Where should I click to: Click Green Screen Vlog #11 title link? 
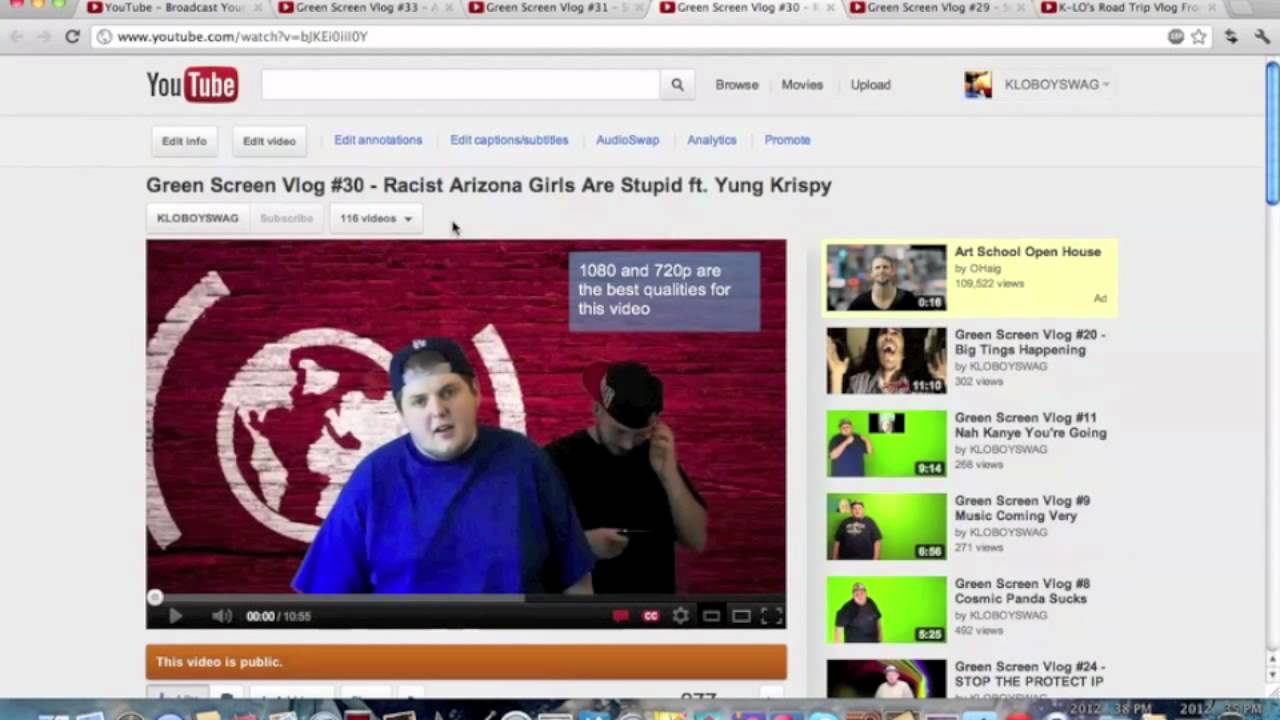1030,425
